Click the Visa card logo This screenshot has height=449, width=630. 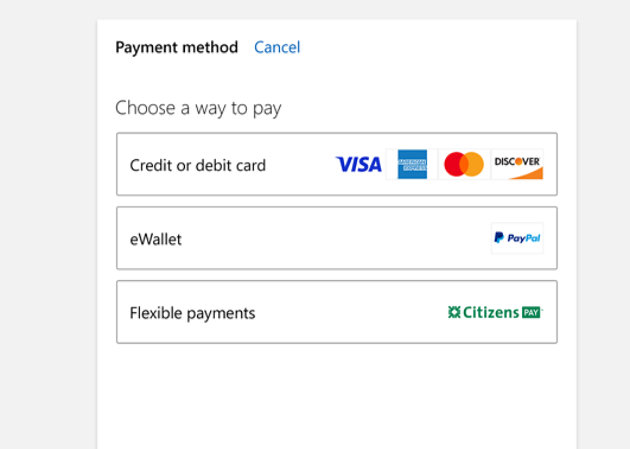click(x=358, y=164)
